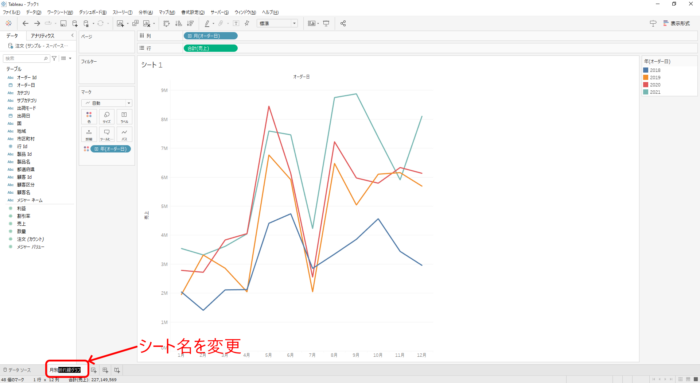700x383 pixels.
Task: Click the 2021 color swatch in legend
Action: point(646,92)
